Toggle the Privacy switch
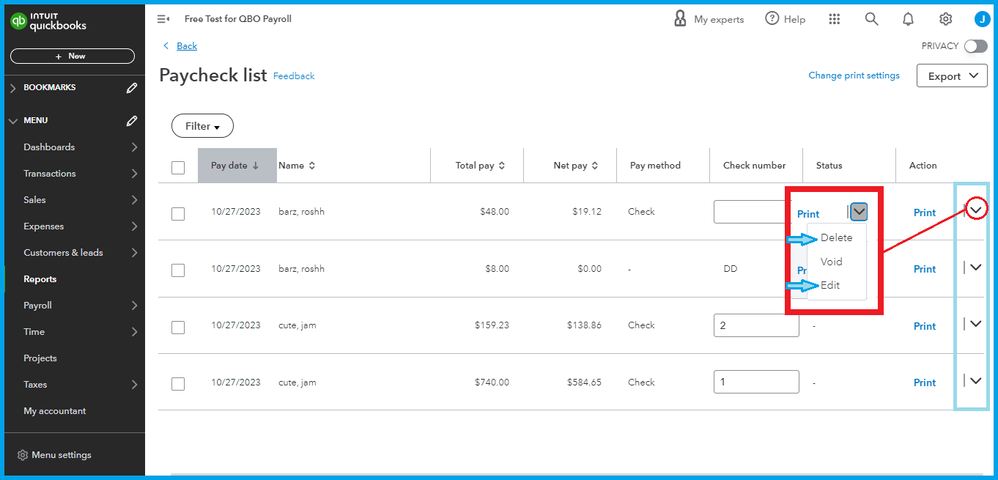 (974, 46)
